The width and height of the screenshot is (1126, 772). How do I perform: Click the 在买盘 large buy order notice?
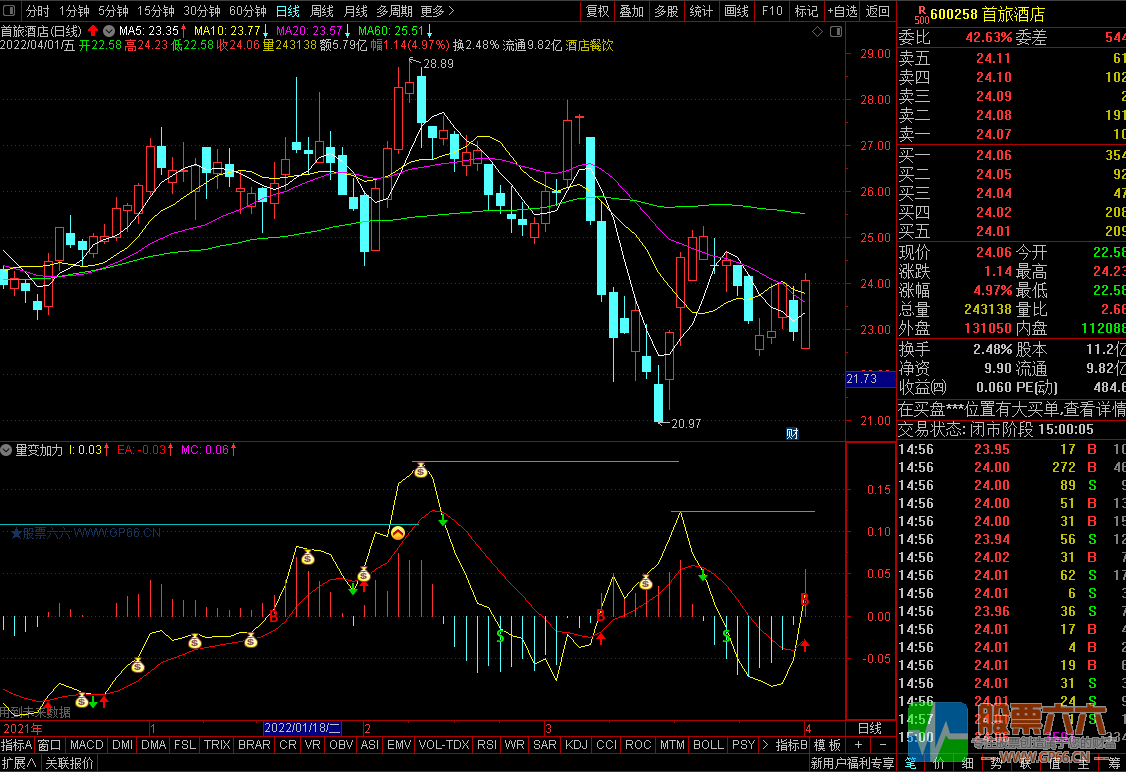click(x=1012, y=409)
